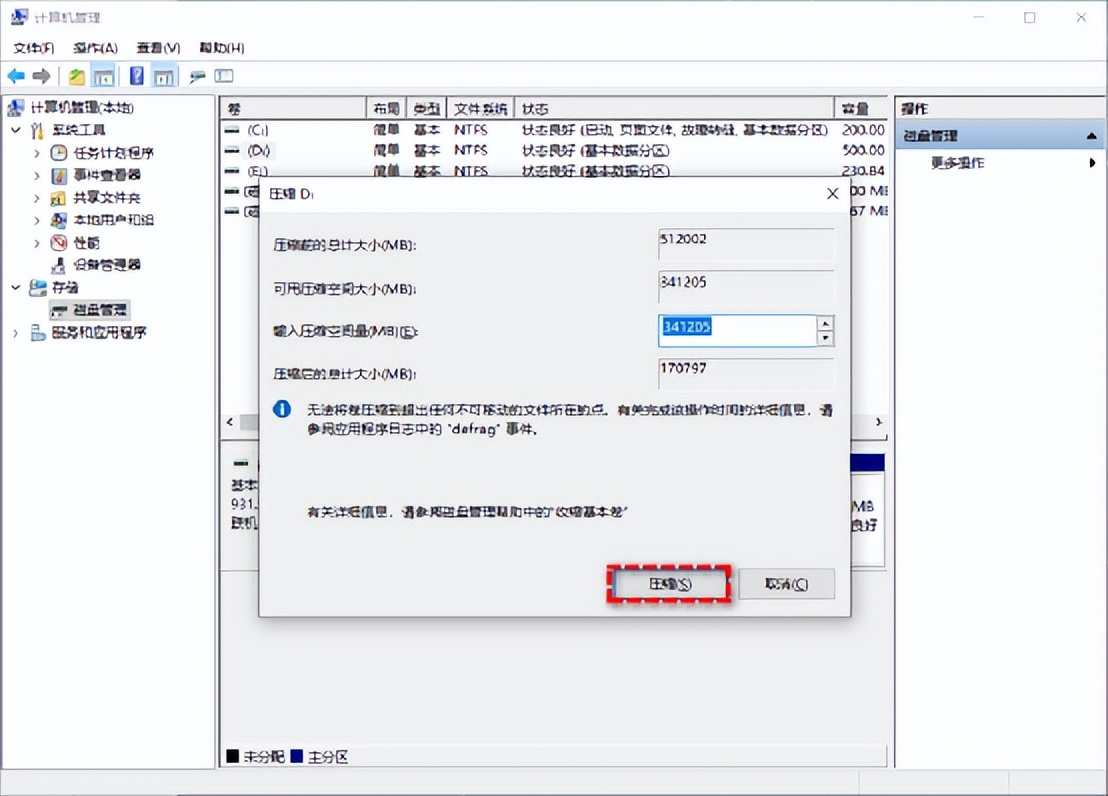Click the shrink space input field
This screenshot has width=1108, height=796.
[737, 331]
